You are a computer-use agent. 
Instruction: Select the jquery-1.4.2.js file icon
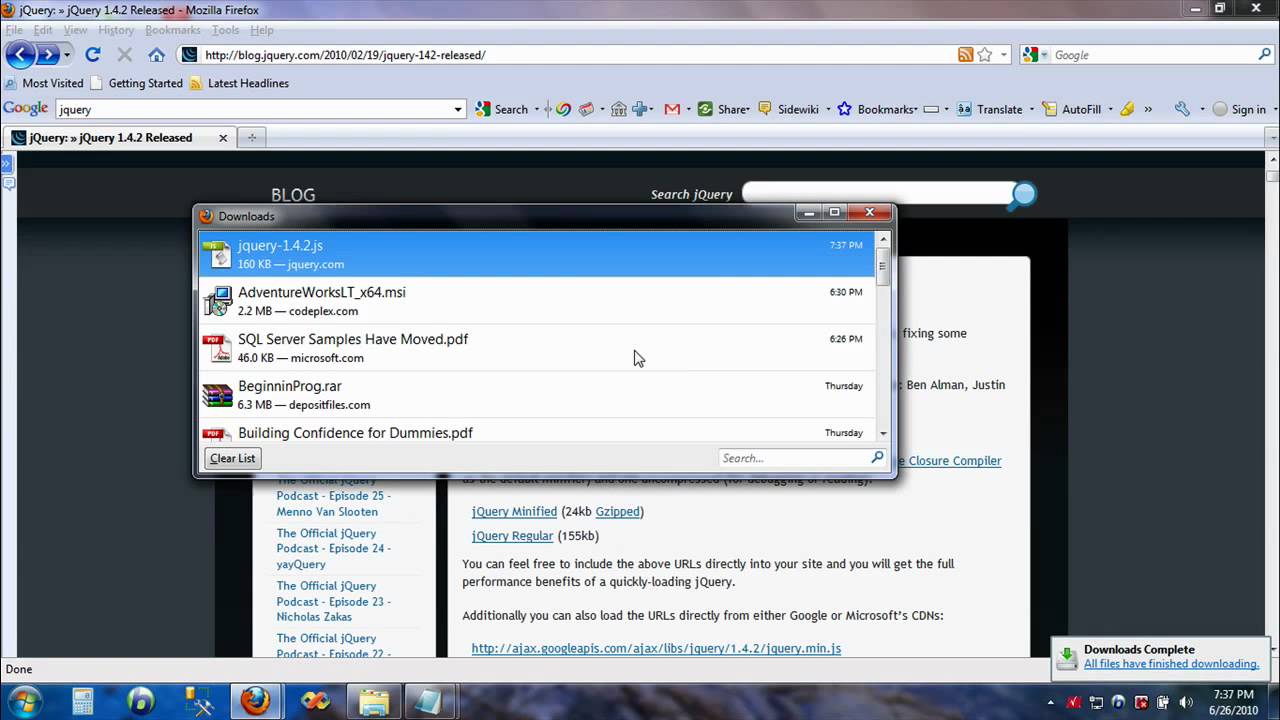point(217,254)
